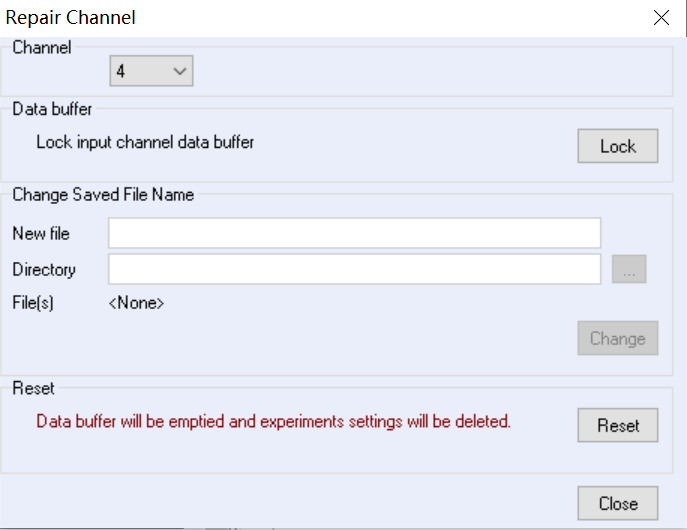
Task: Click the 'Lock input channel data buffer' text
Action: [x=145, y=142]
